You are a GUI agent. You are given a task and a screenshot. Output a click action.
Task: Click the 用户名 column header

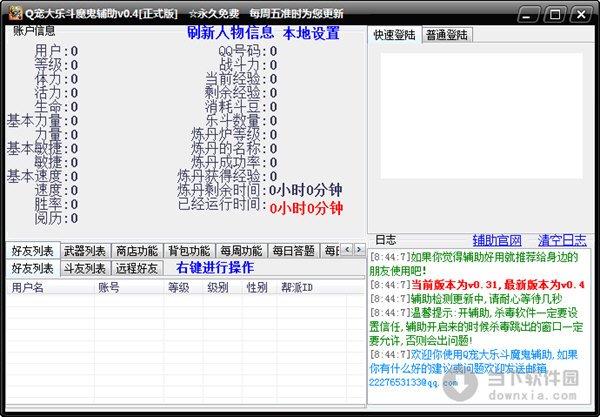[x=27, y=287]
